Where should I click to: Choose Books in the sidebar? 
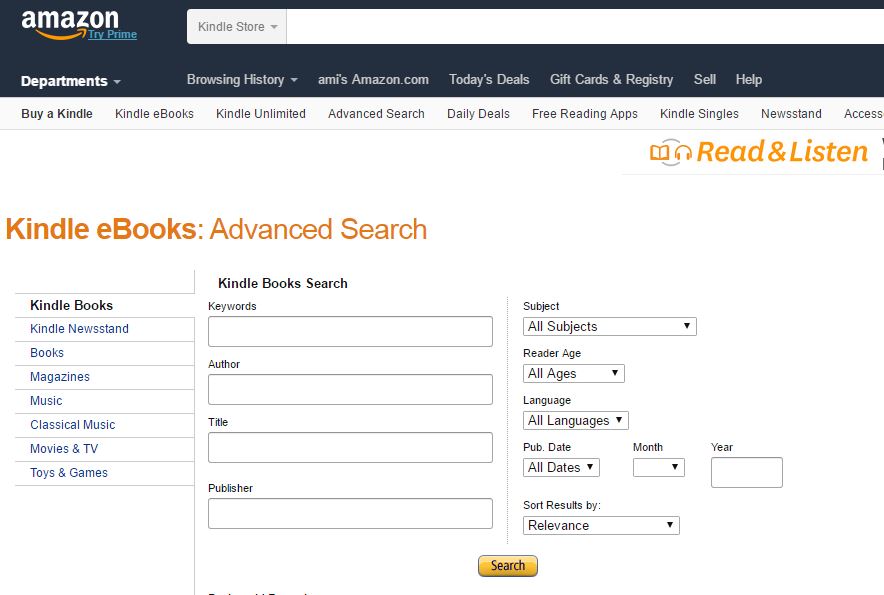[x=47, y=352]
